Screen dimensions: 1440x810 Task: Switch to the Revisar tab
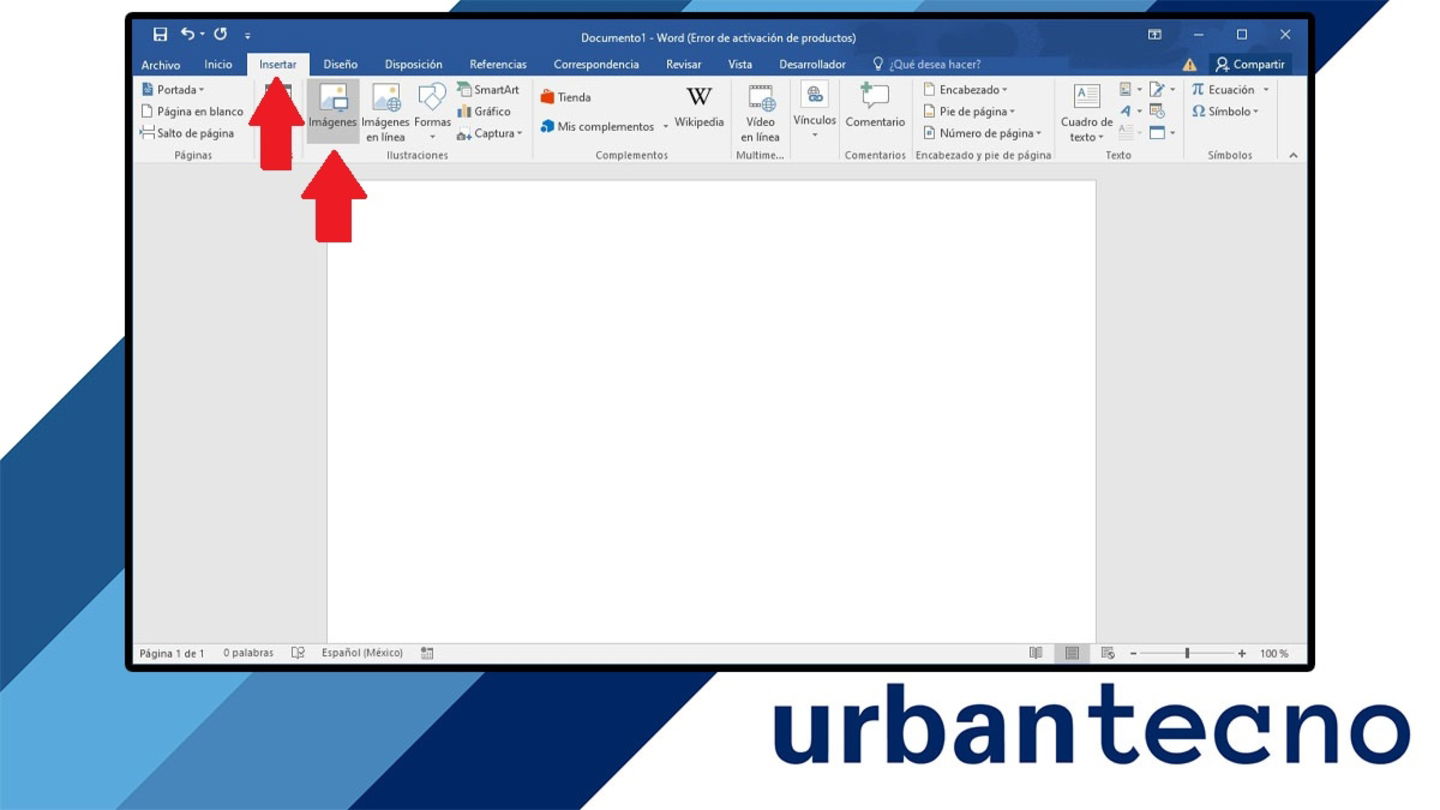[684, 65]
